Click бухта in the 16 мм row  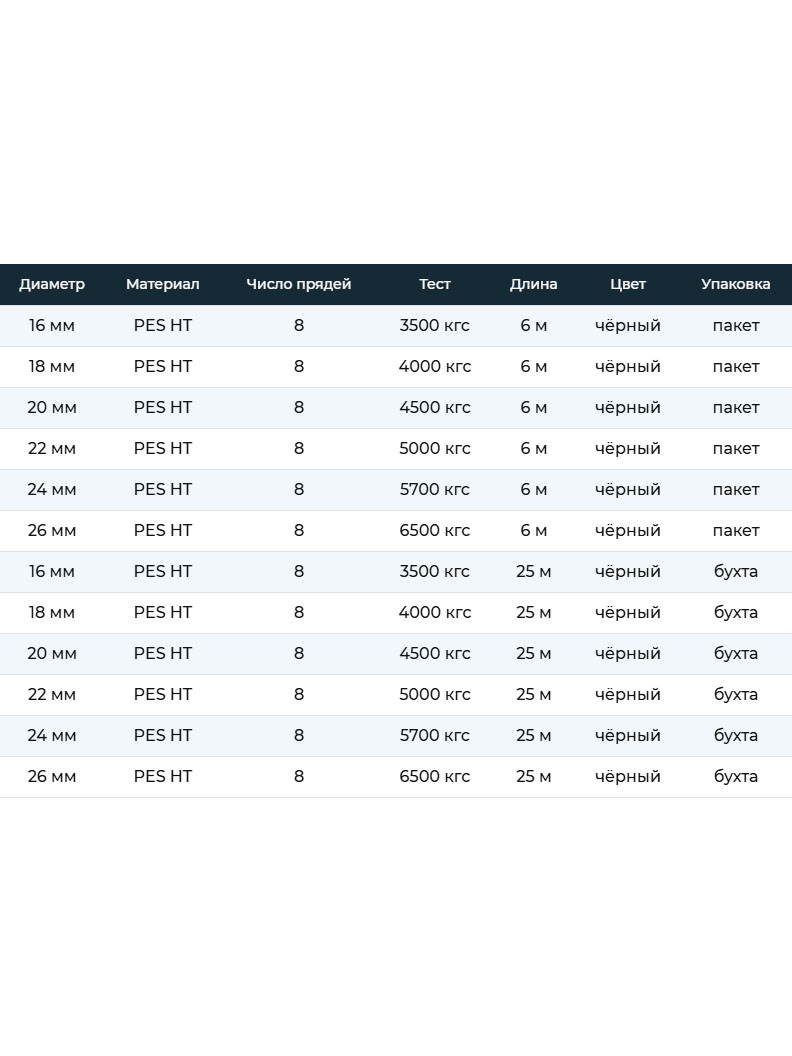(735, 572)
